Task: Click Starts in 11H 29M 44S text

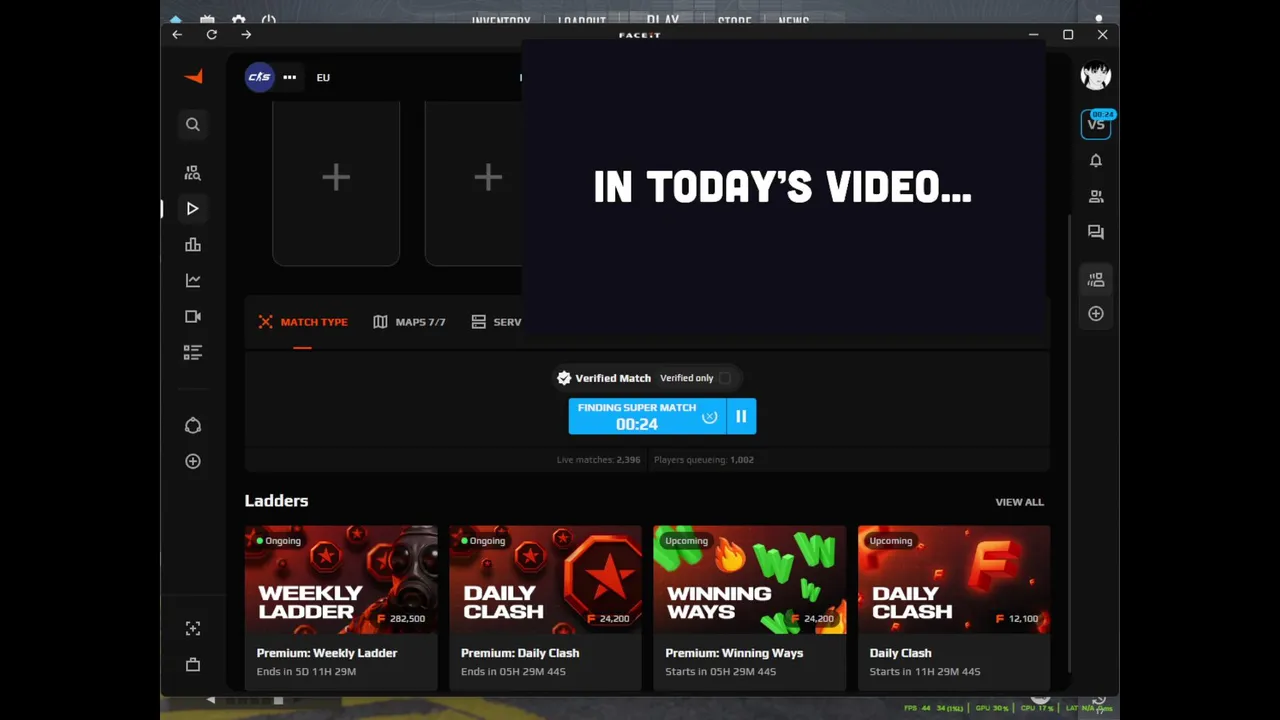Action: click(925, 672)
